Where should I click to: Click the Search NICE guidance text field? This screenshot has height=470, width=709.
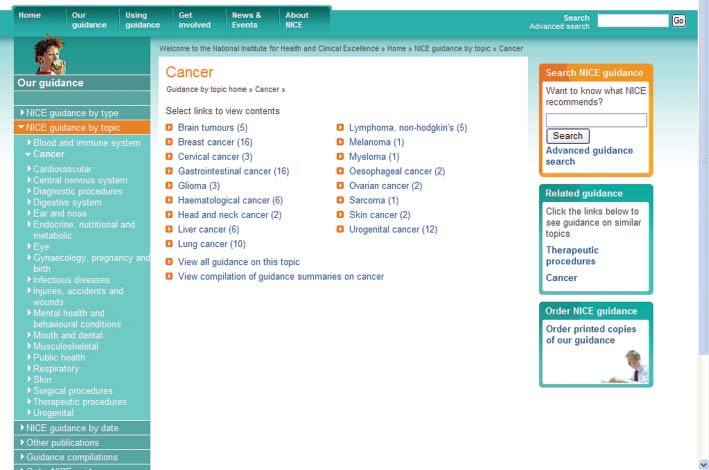pos(596,120)
